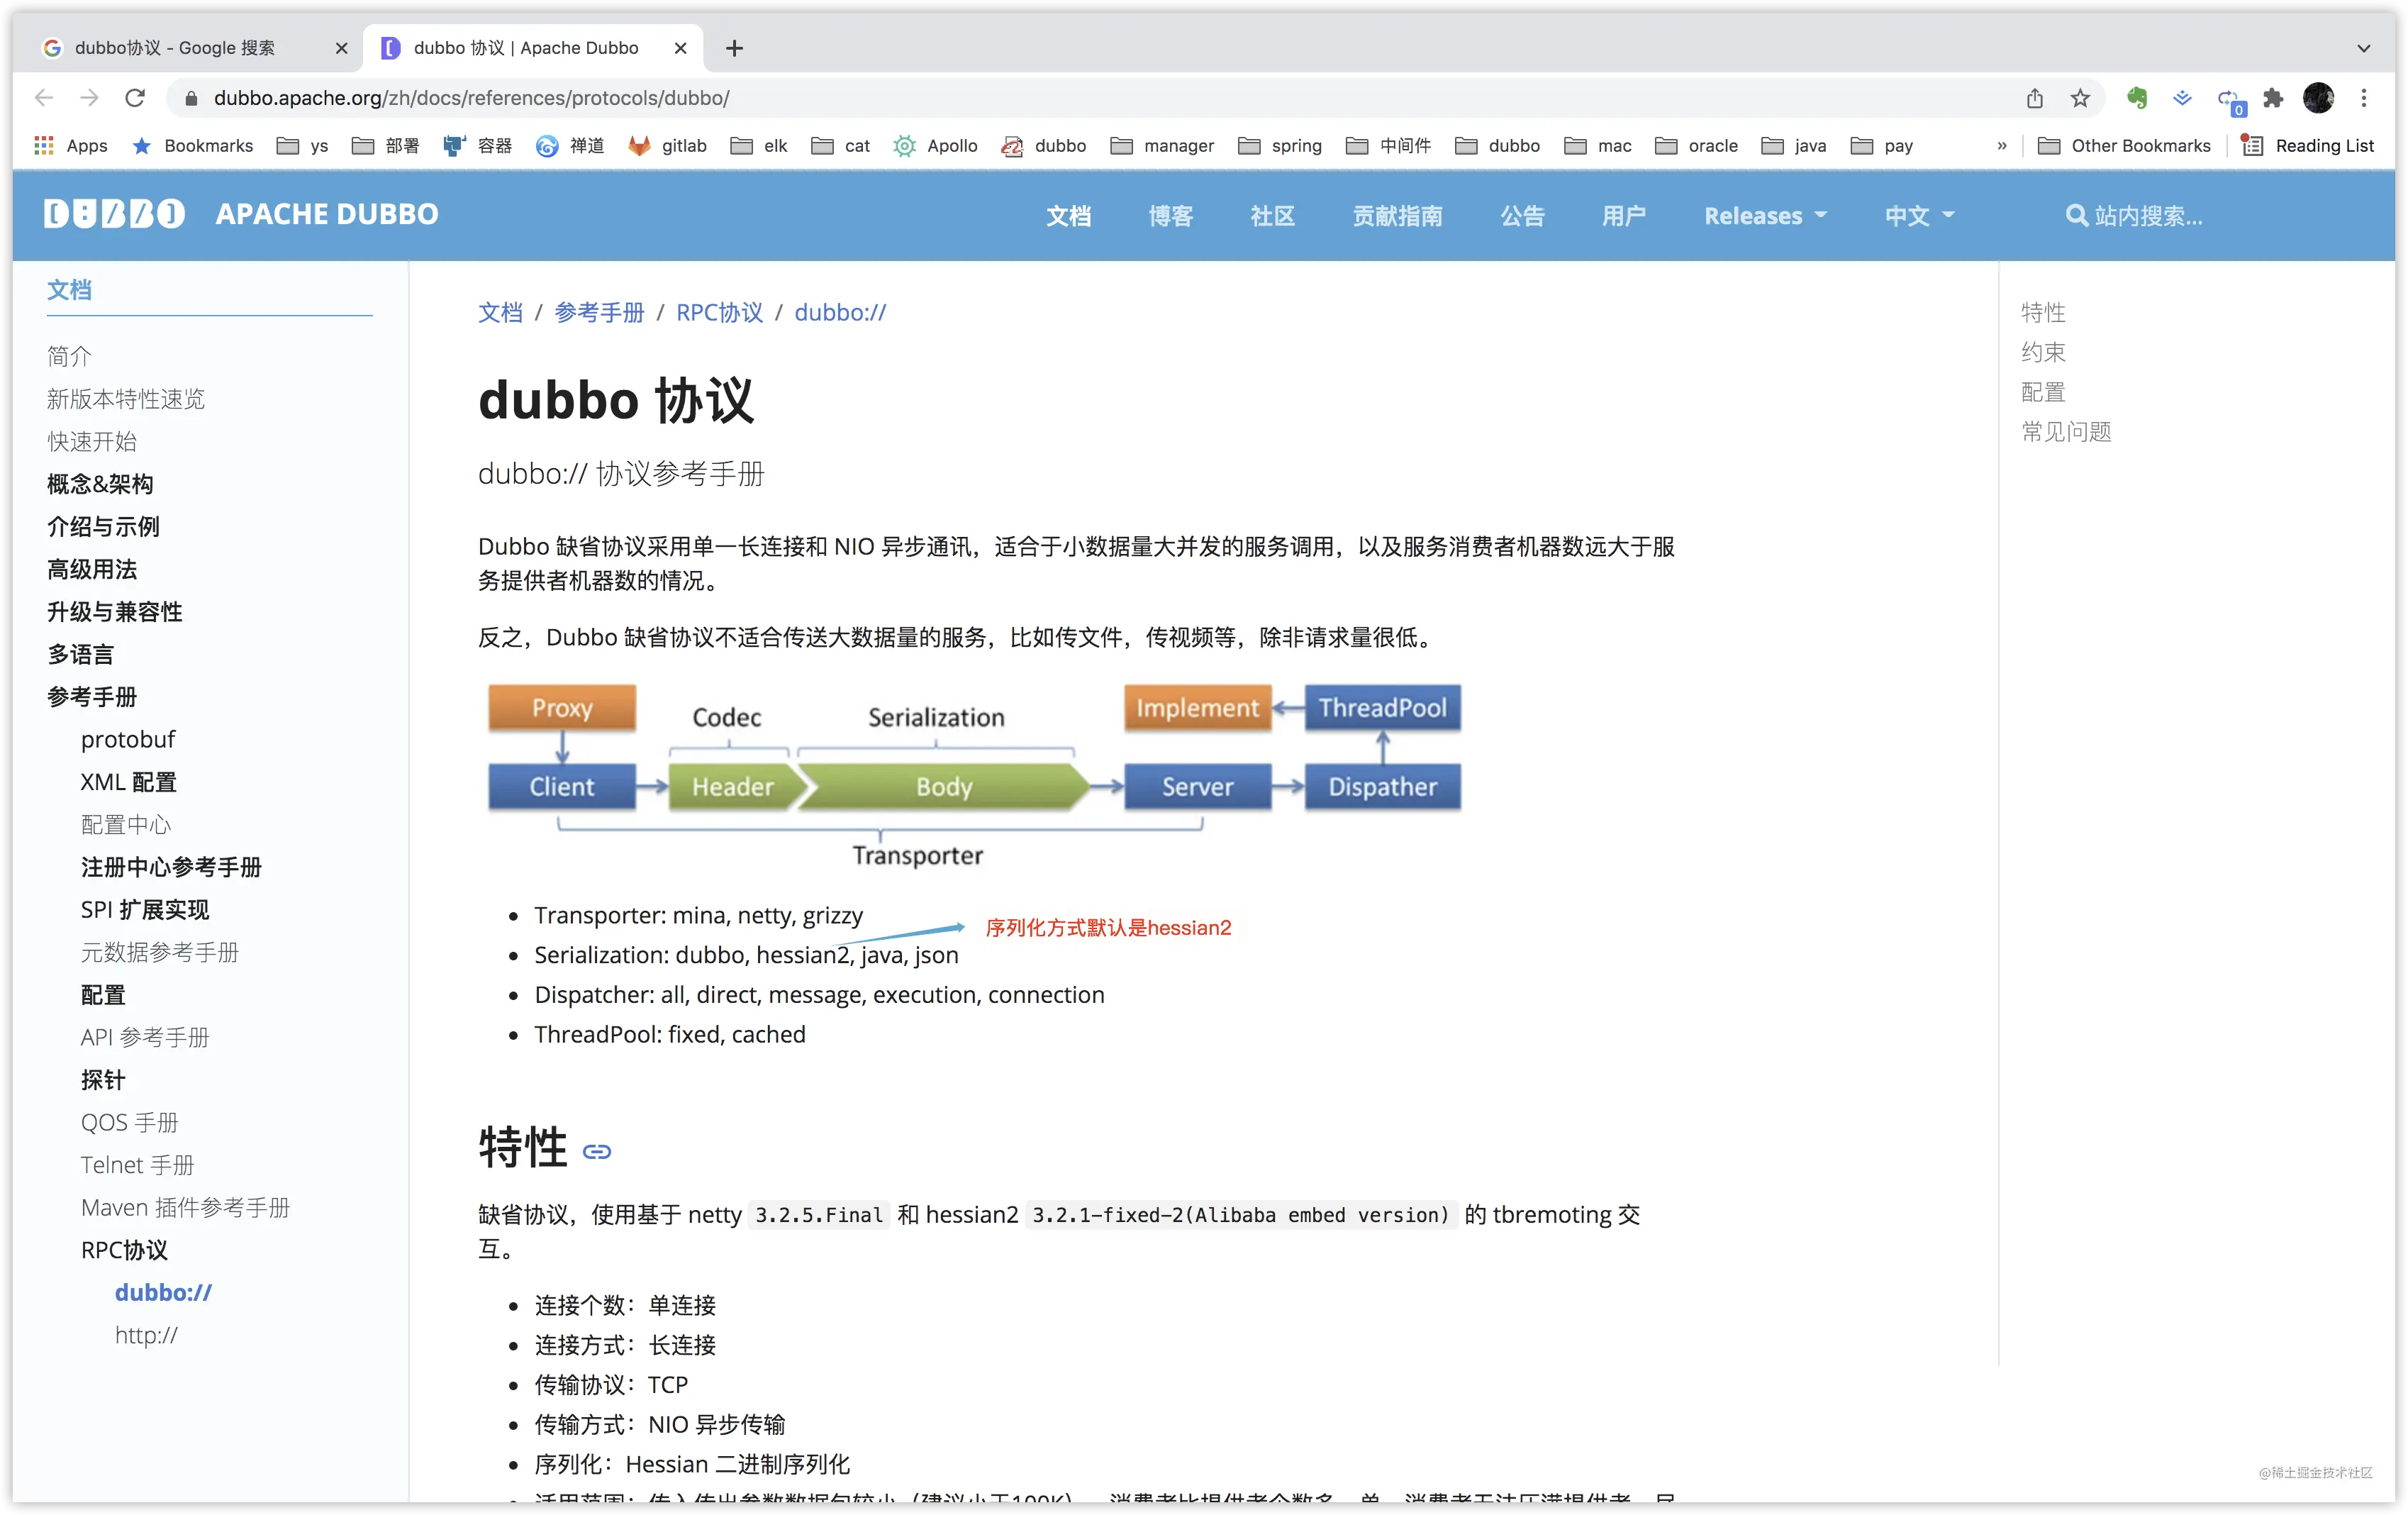Click the share icon in the address bar

tap(2035, 98)
